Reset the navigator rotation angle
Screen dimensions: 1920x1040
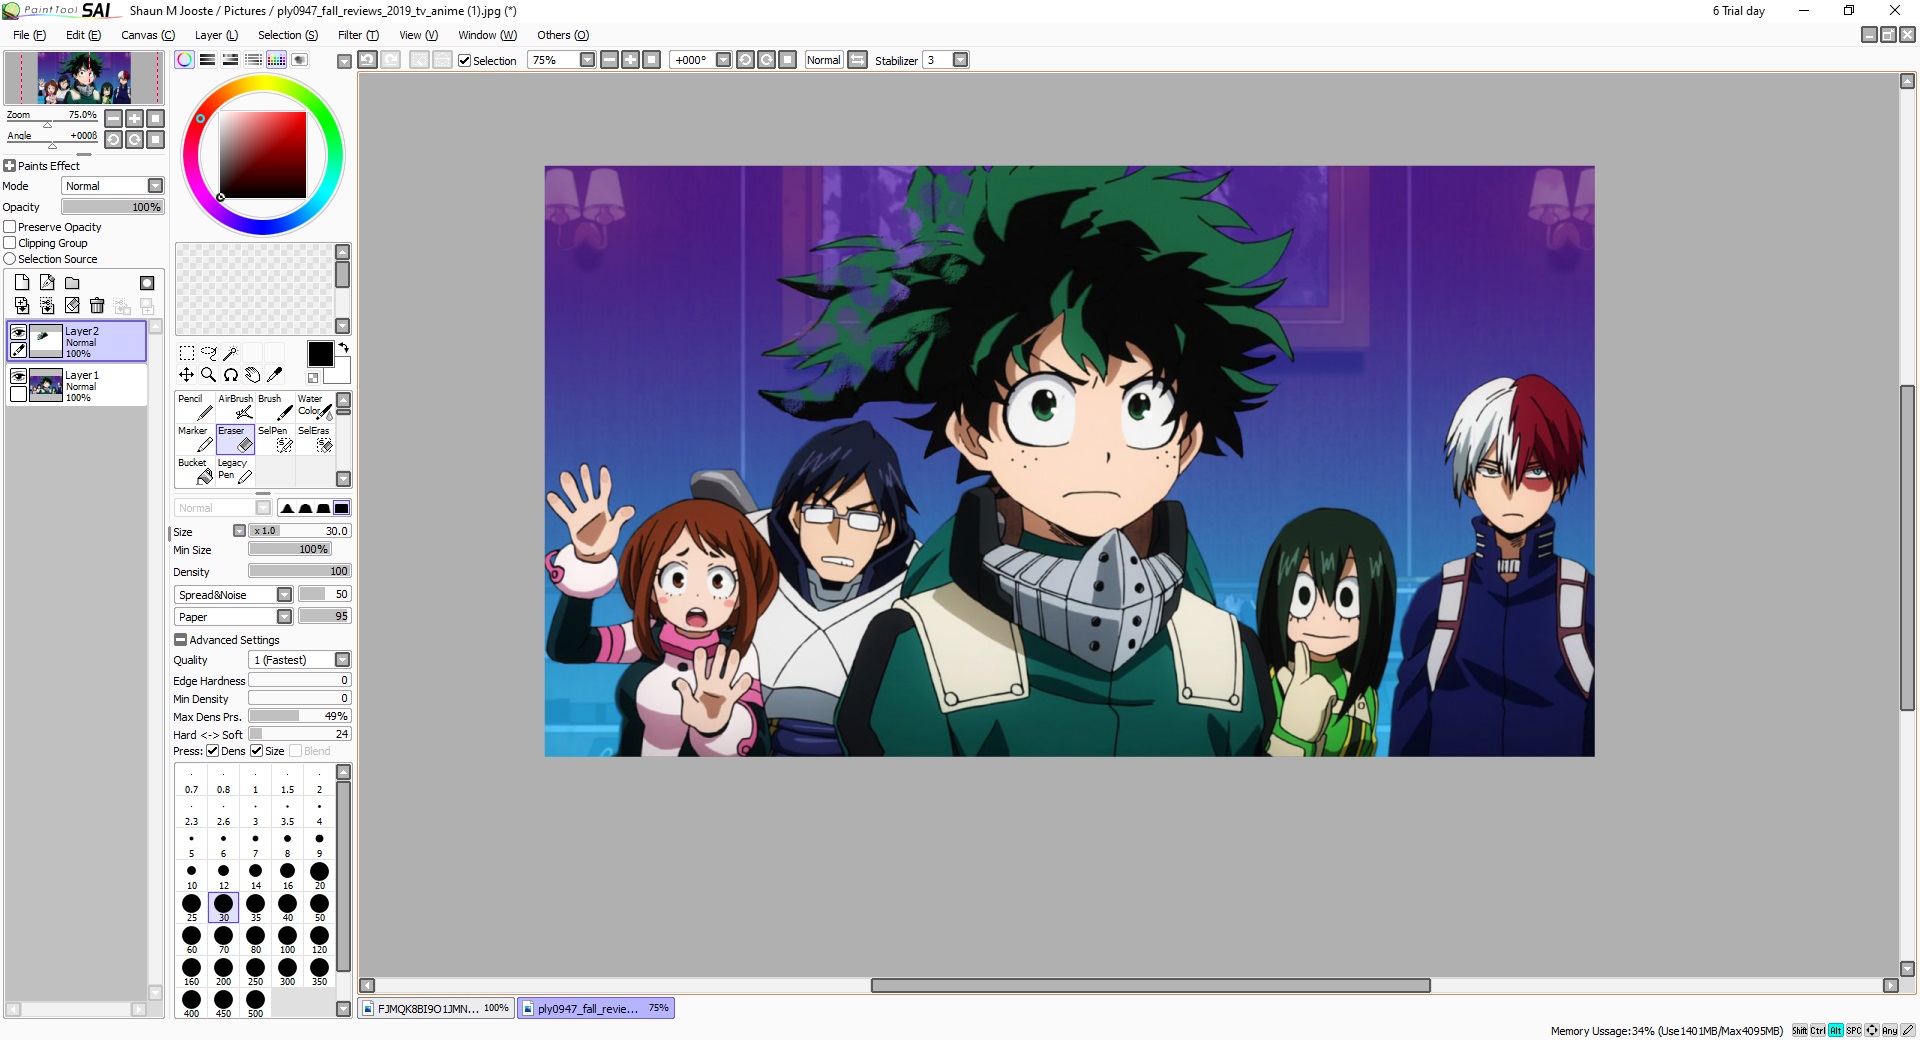(x=155, y=139)
